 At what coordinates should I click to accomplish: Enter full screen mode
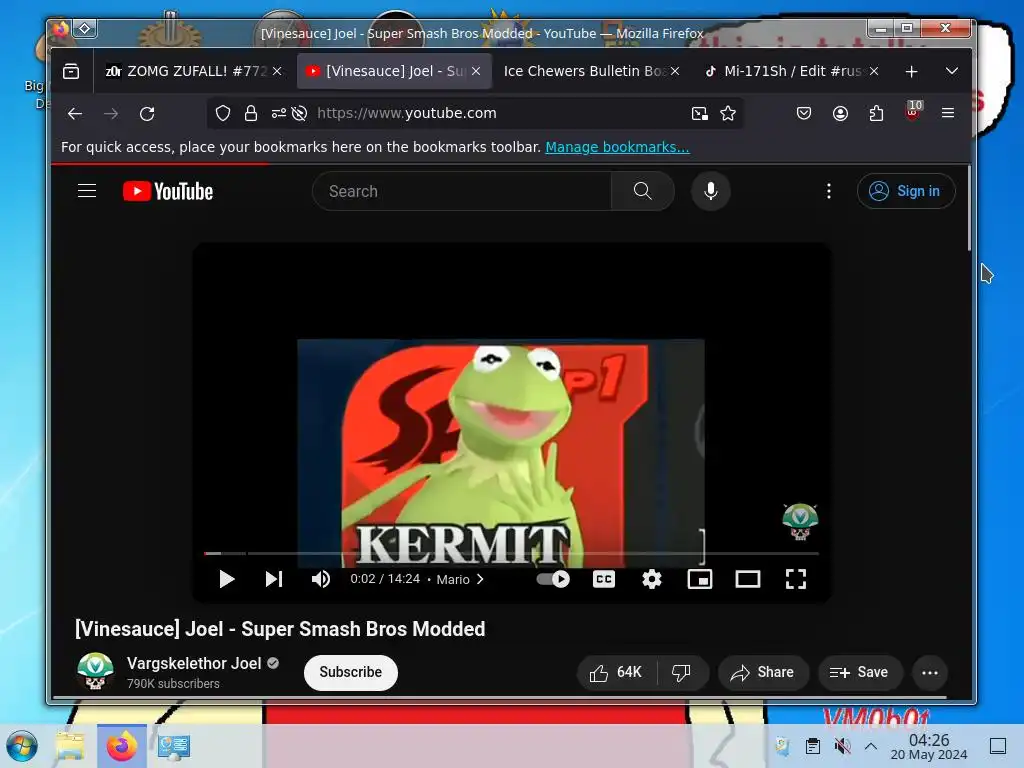(x=795, y=579)
